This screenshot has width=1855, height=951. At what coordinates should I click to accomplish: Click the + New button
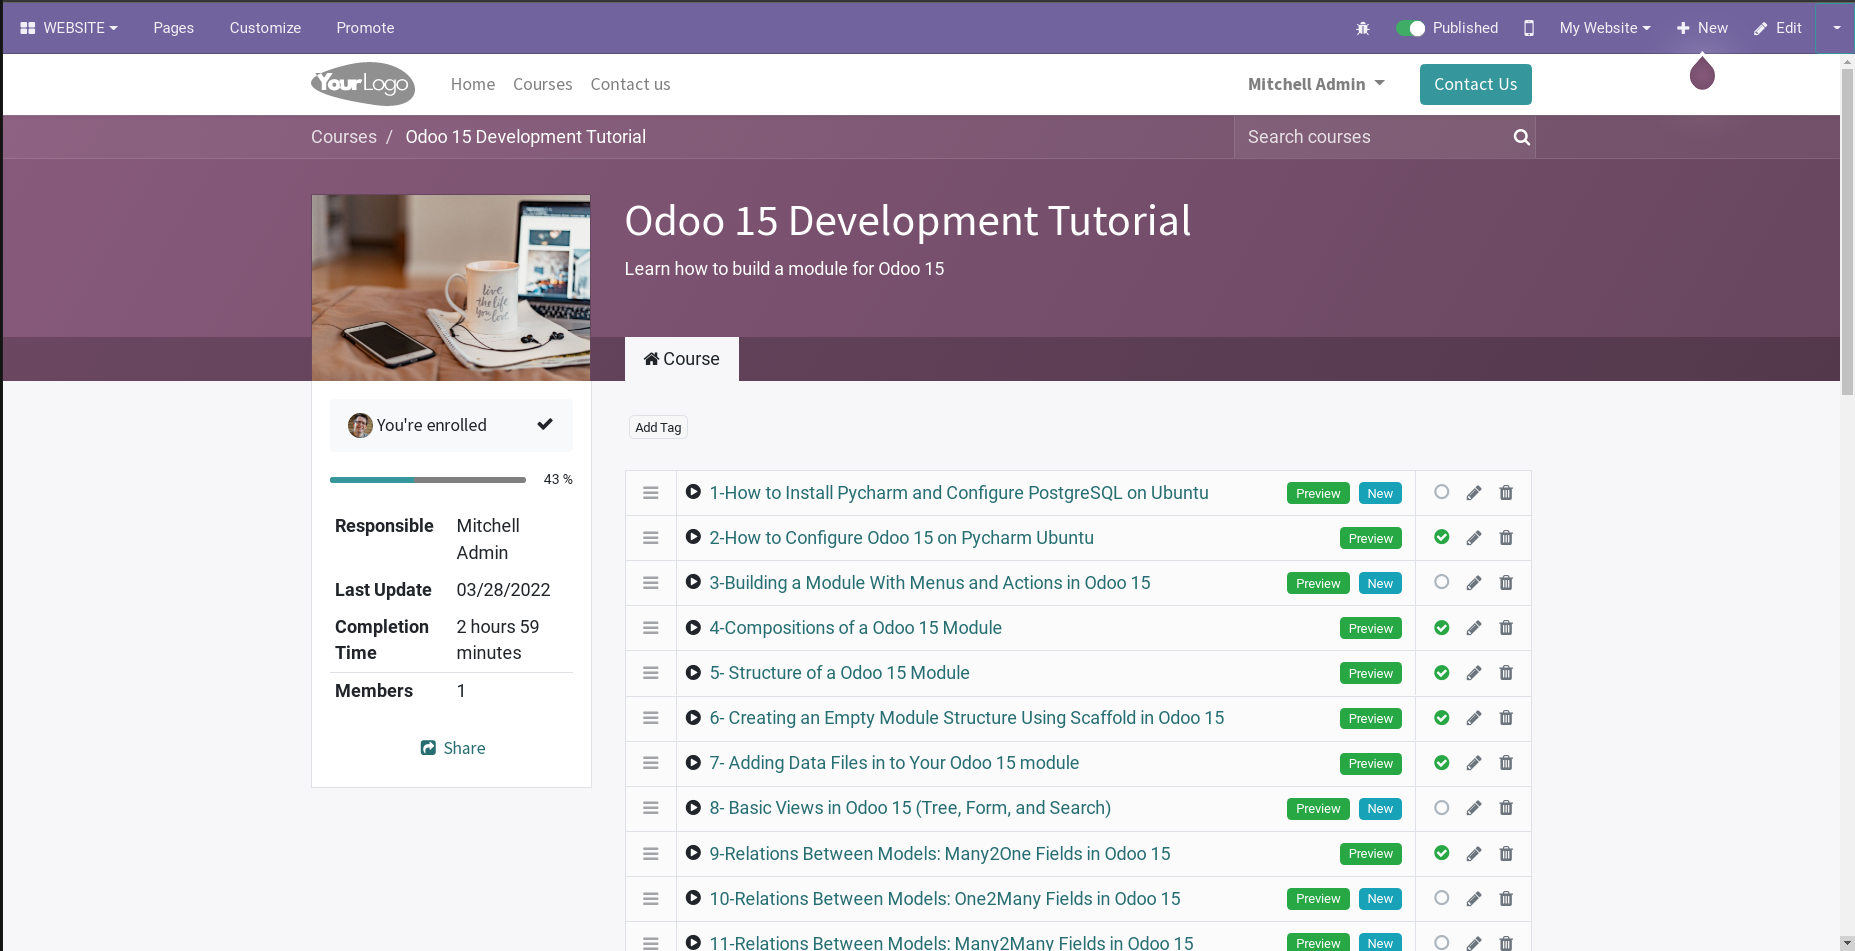(x=1702, y=28)
